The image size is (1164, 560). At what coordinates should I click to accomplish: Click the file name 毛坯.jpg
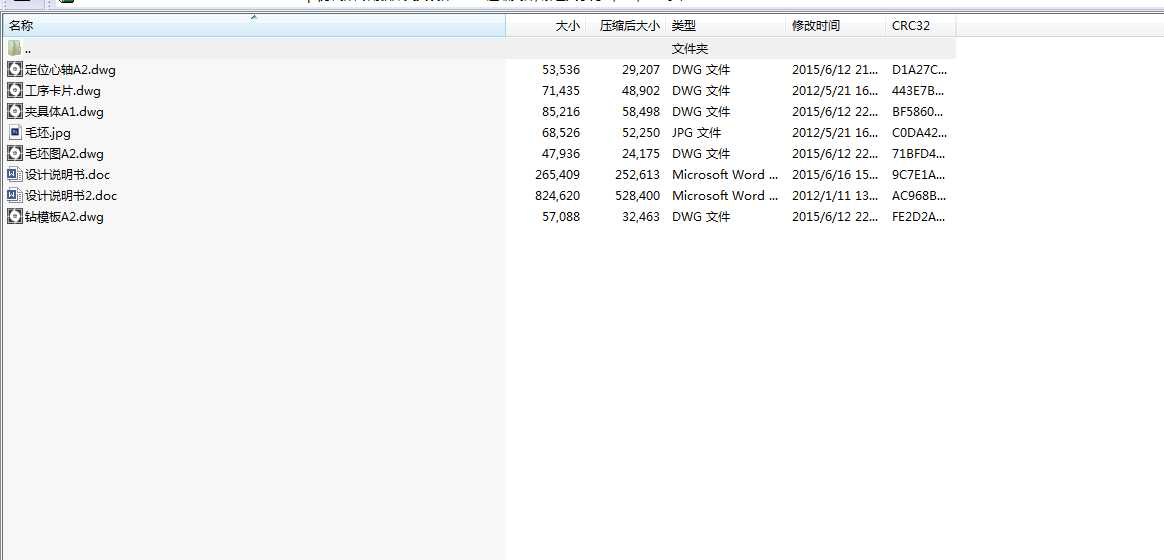pyautogui.click(x=48, y=133)
